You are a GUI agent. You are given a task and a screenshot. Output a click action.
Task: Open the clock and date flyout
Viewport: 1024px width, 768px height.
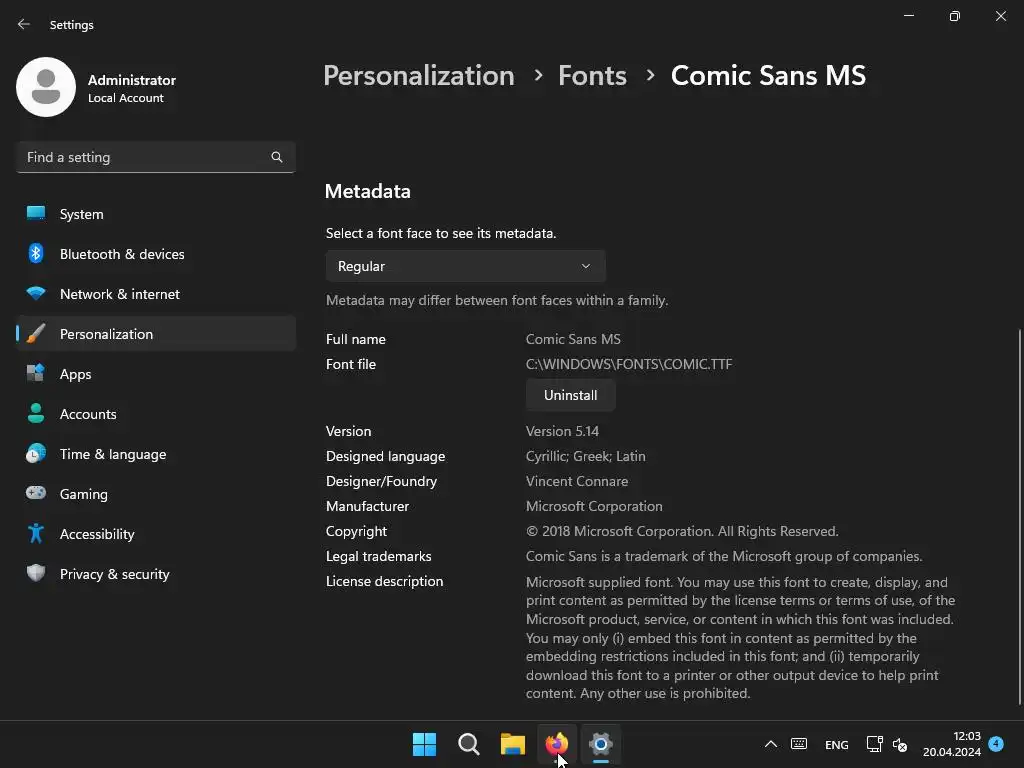[x=952, y=744]
